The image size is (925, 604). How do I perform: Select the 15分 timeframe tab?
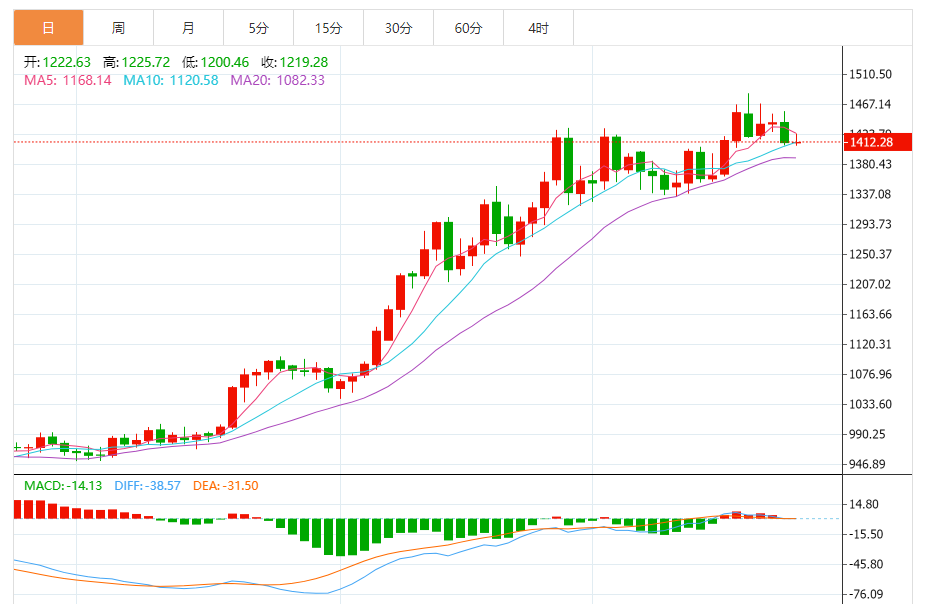328,28
